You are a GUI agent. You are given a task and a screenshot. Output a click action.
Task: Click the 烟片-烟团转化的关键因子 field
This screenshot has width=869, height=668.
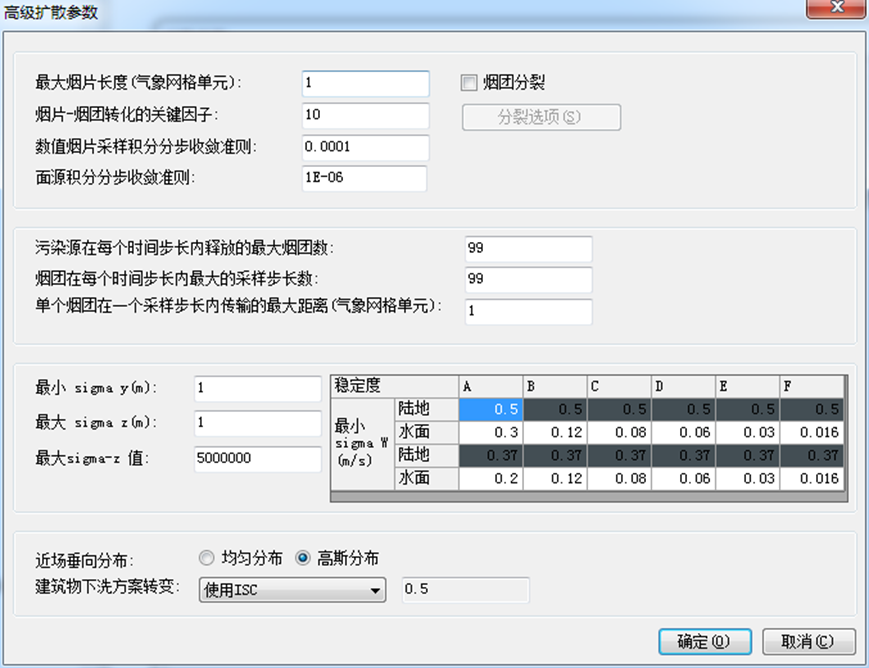[365, 115]
